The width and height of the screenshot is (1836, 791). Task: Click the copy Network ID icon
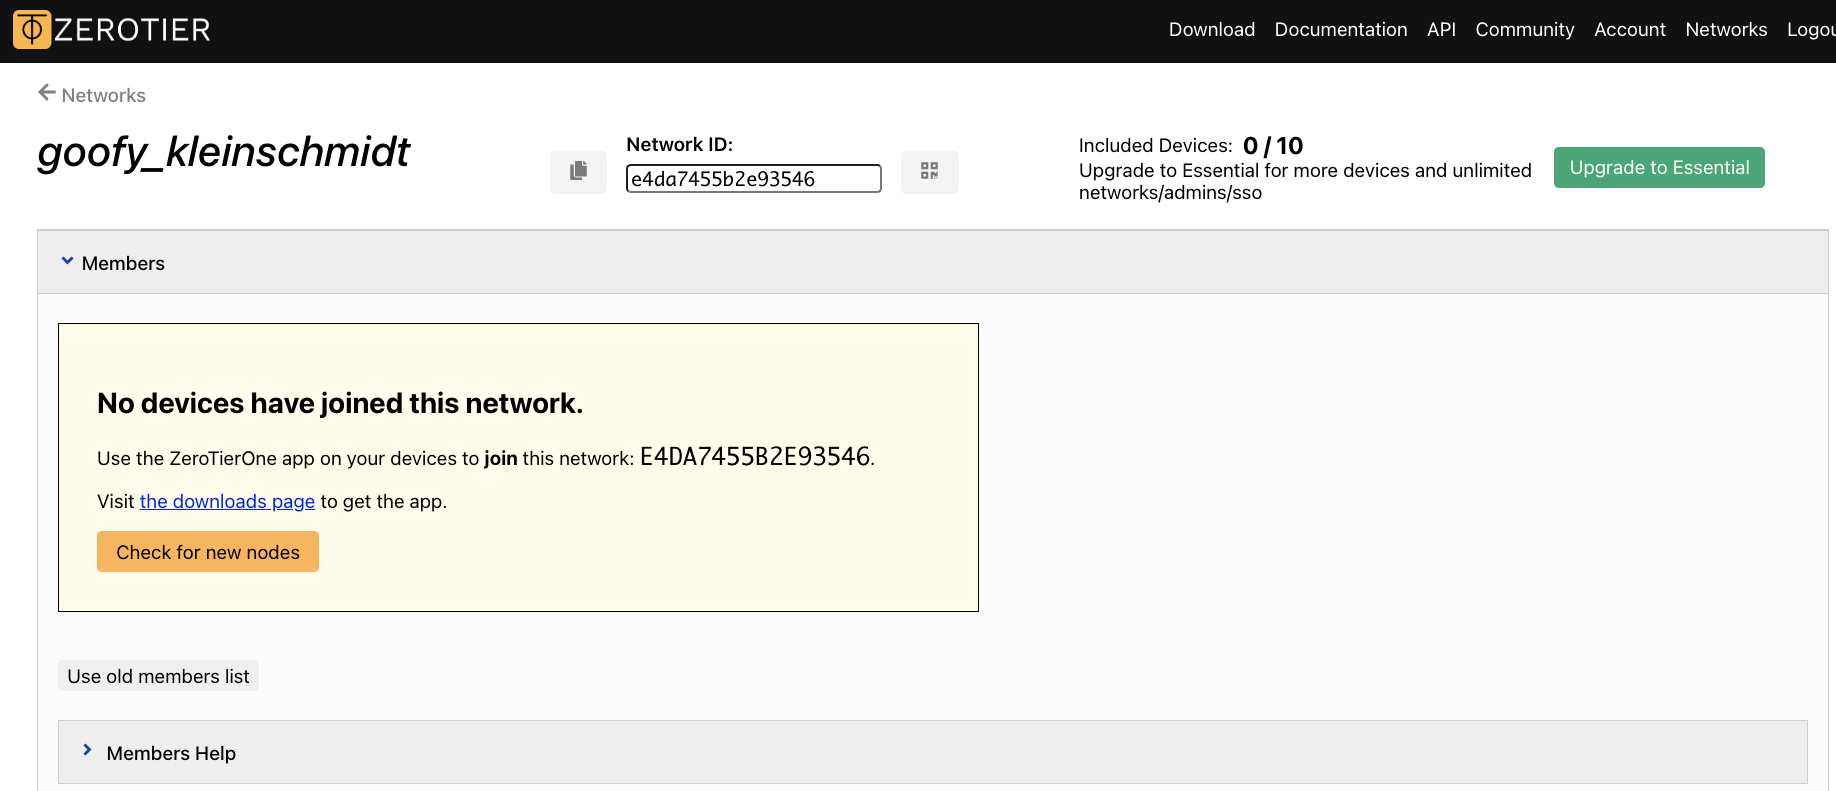point(578,172)
